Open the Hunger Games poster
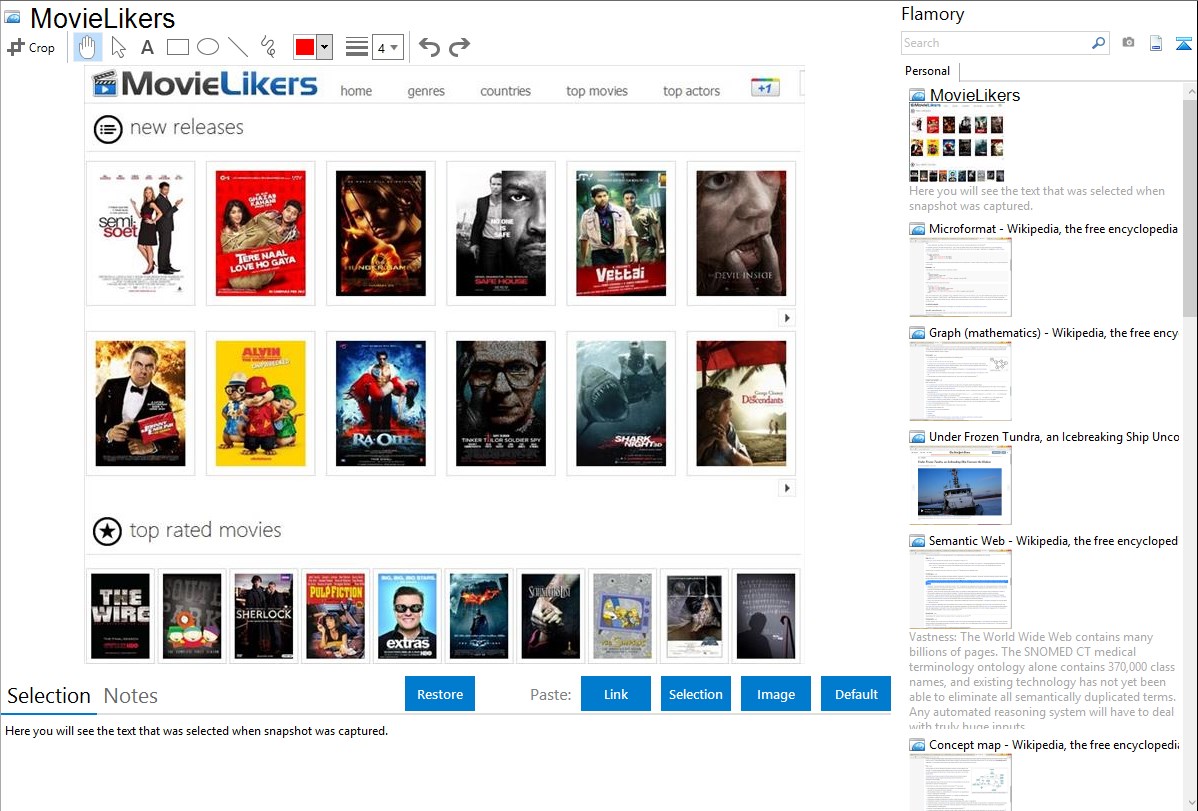1198x811 pixels. [380, 233]
